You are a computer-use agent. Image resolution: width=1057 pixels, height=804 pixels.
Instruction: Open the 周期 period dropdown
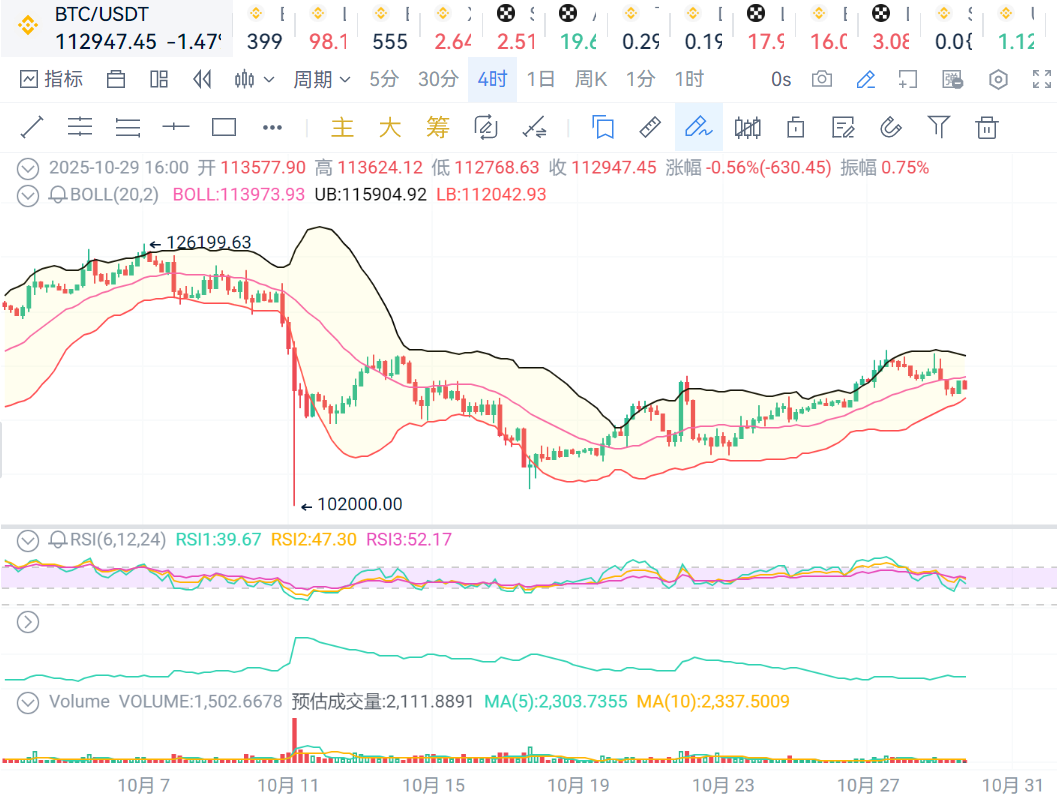321,79
